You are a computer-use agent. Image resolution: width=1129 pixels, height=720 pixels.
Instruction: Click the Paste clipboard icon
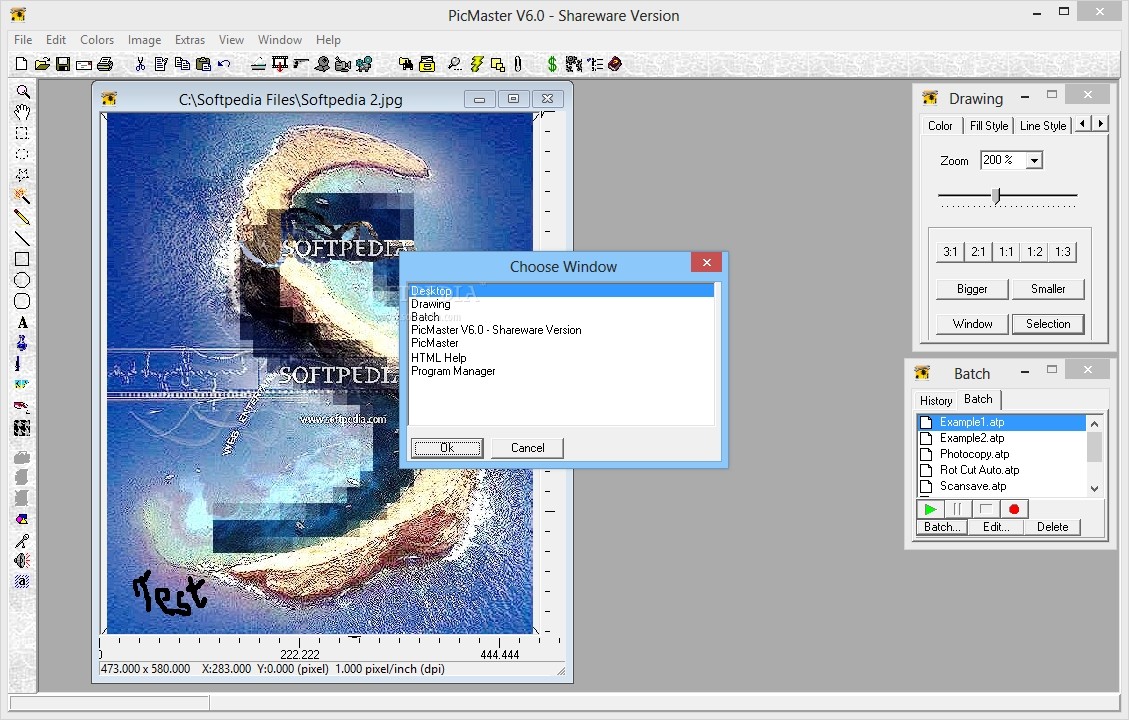203,64
